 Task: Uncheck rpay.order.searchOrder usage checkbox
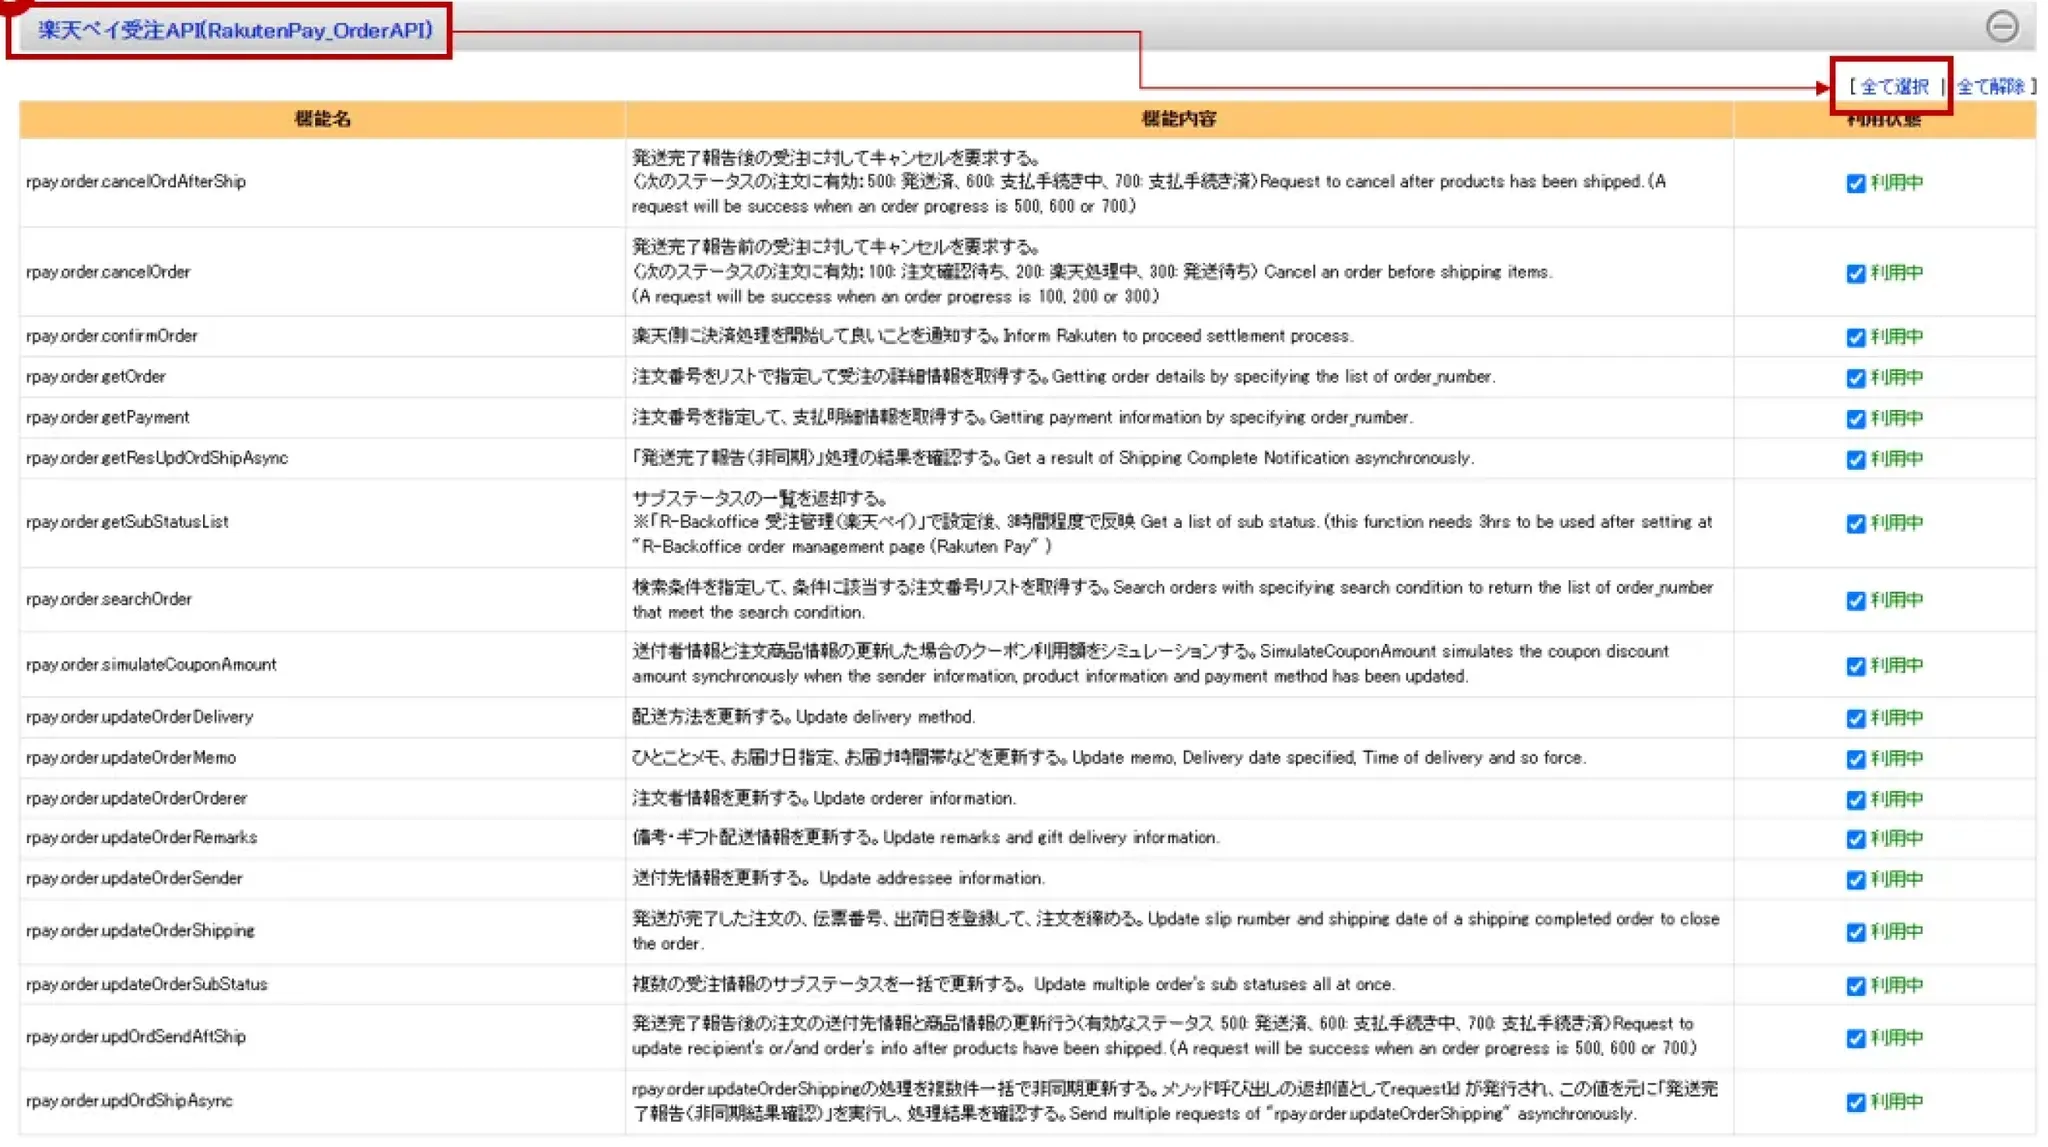coord(1855,600)
